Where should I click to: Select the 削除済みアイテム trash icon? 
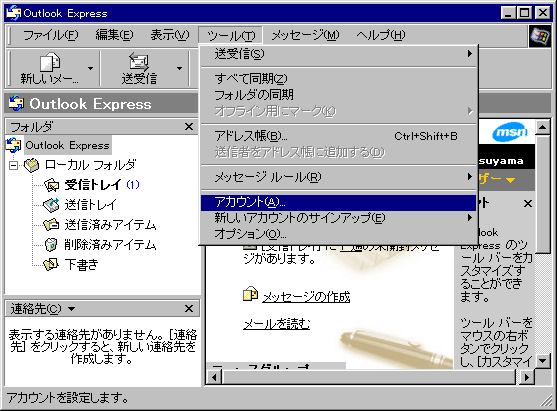tap(51, 244)
